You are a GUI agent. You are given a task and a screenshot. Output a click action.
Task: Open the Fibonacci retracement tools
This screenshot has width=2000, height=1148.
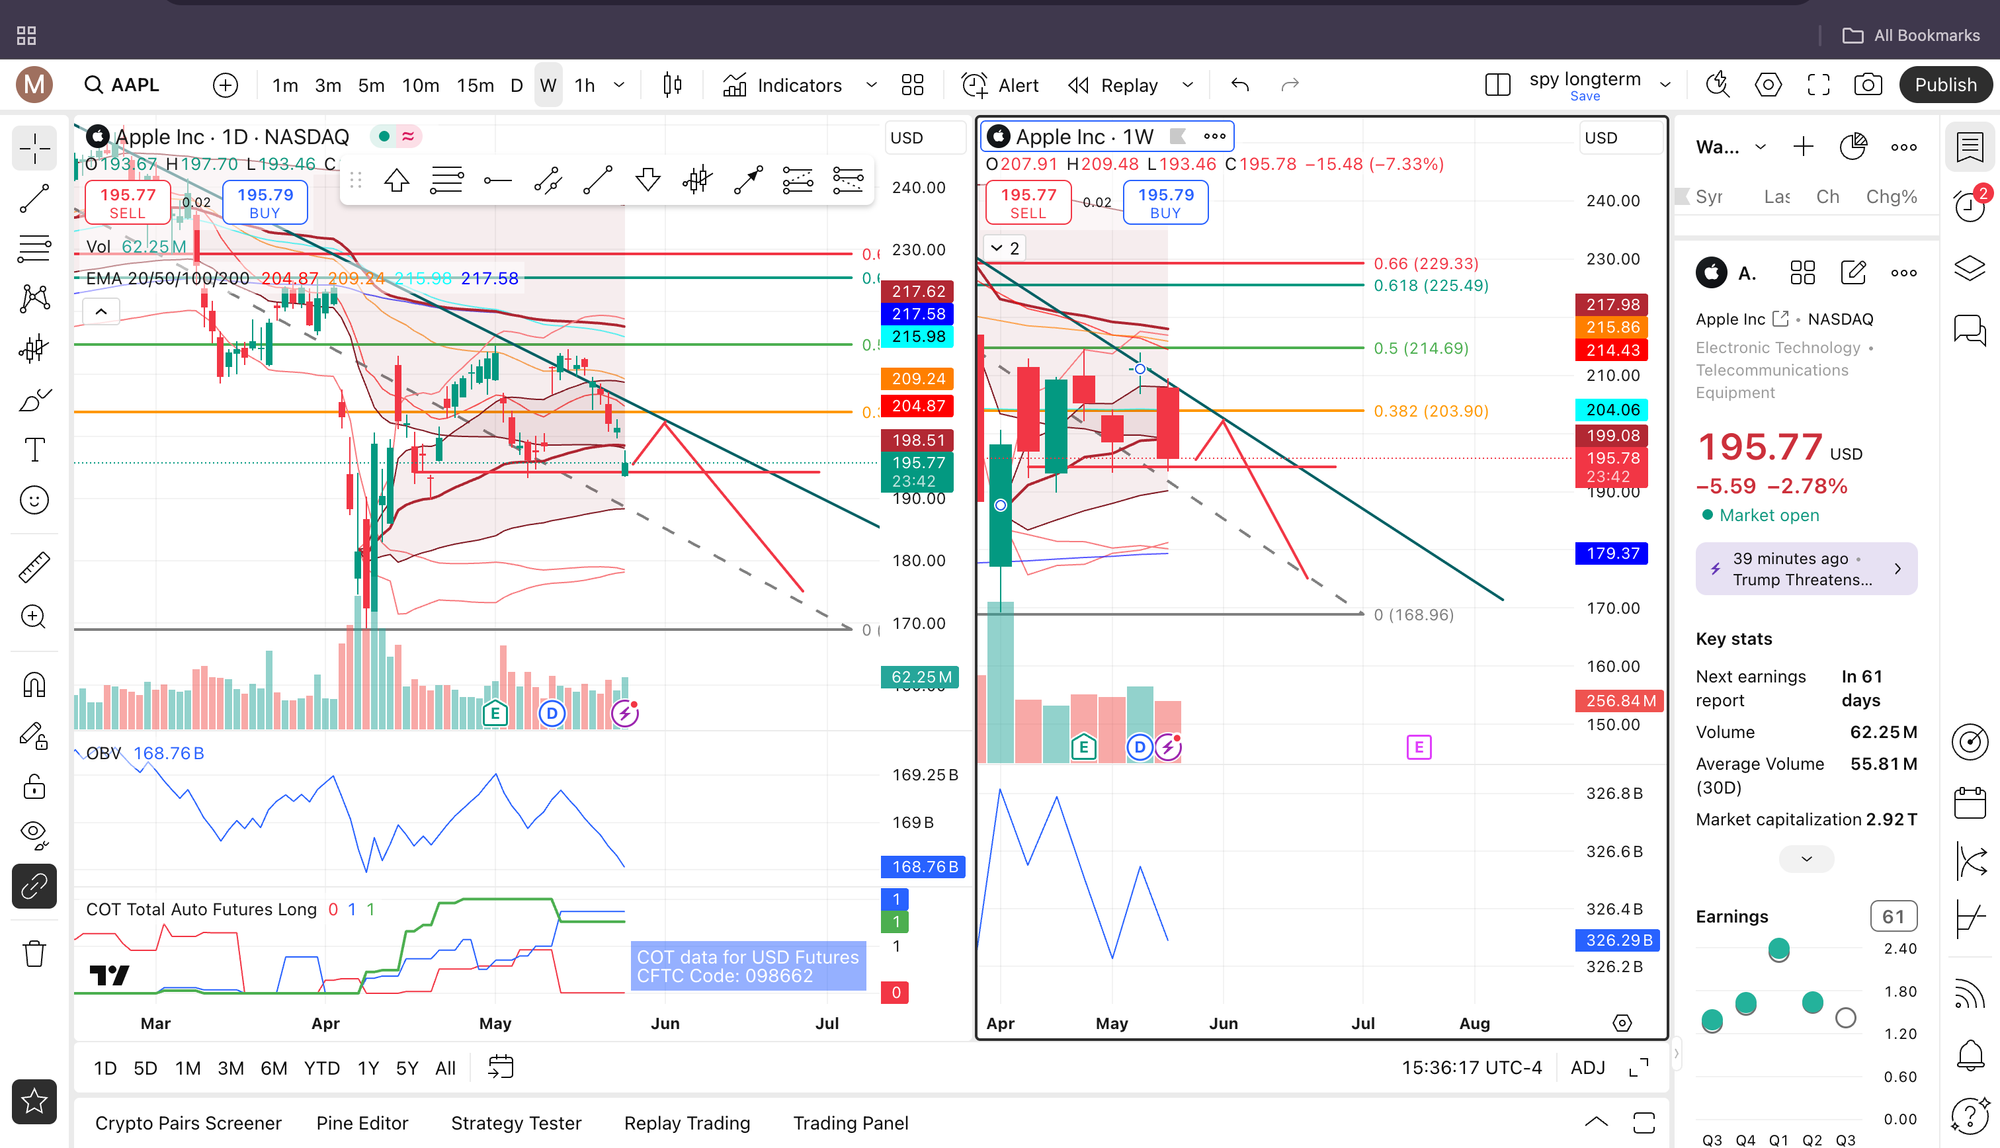[x=34, y=248]
